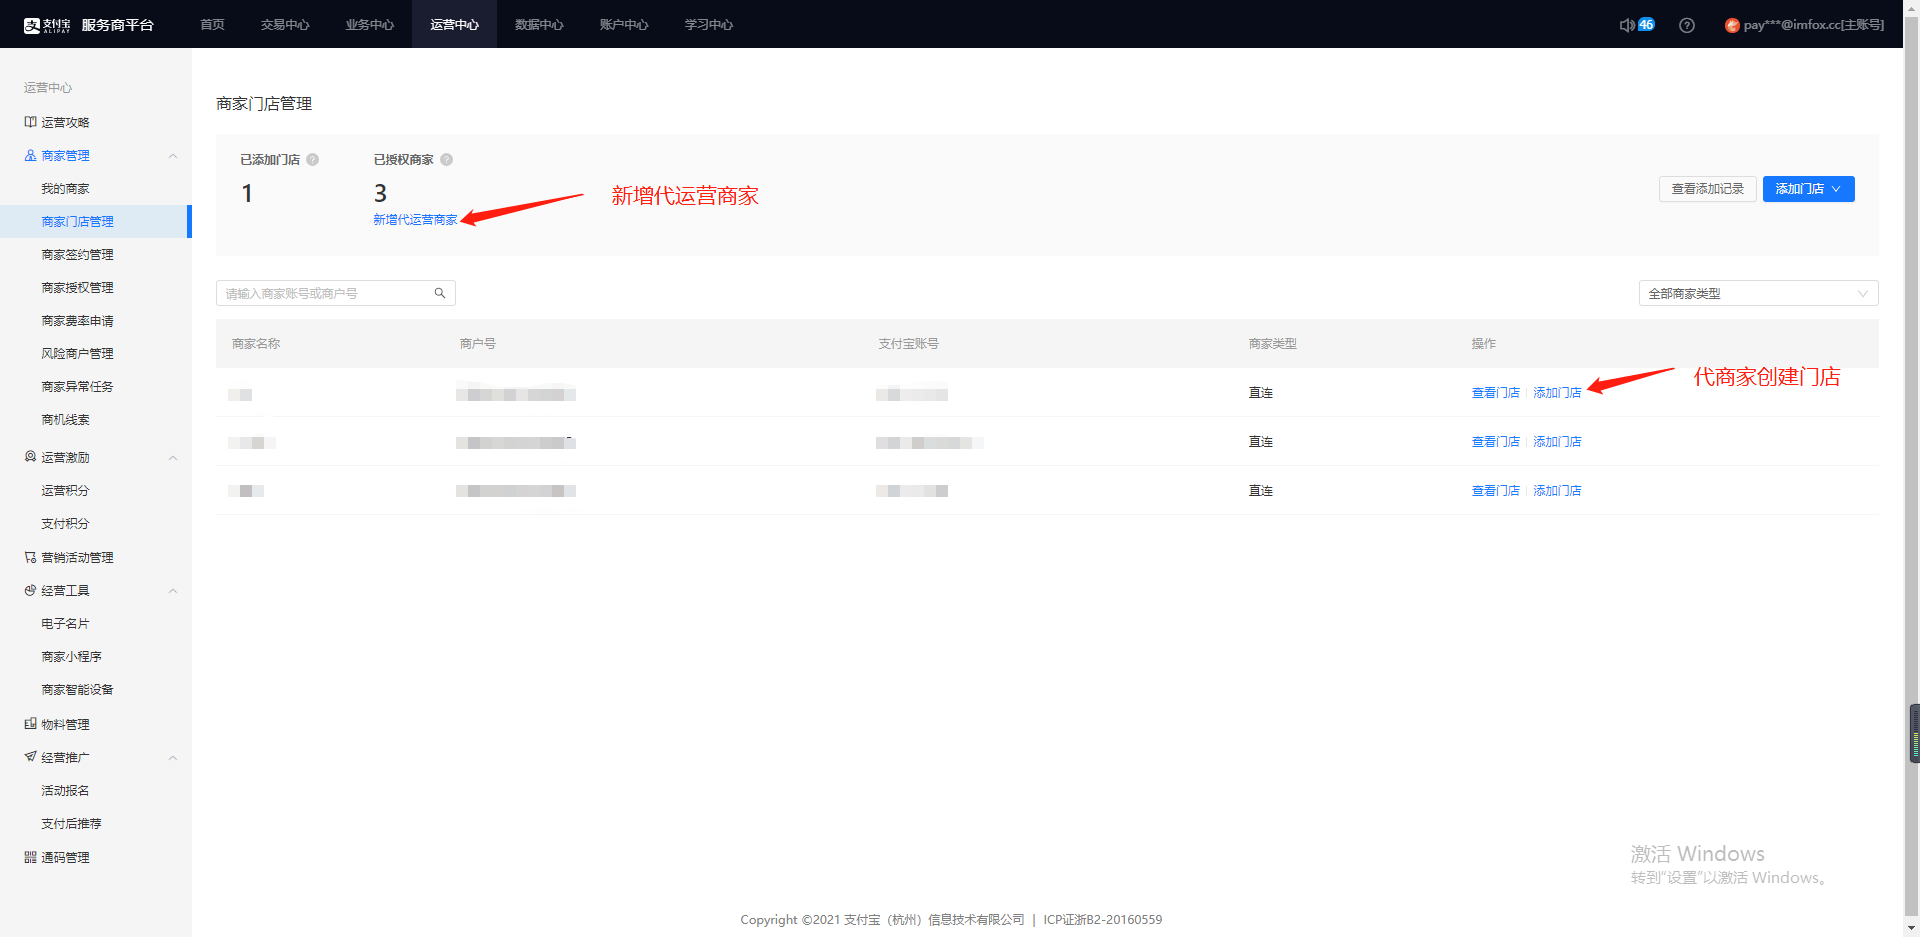Open 商家费率申请 in sidebar
The image size is (1920, 937).
77,321
